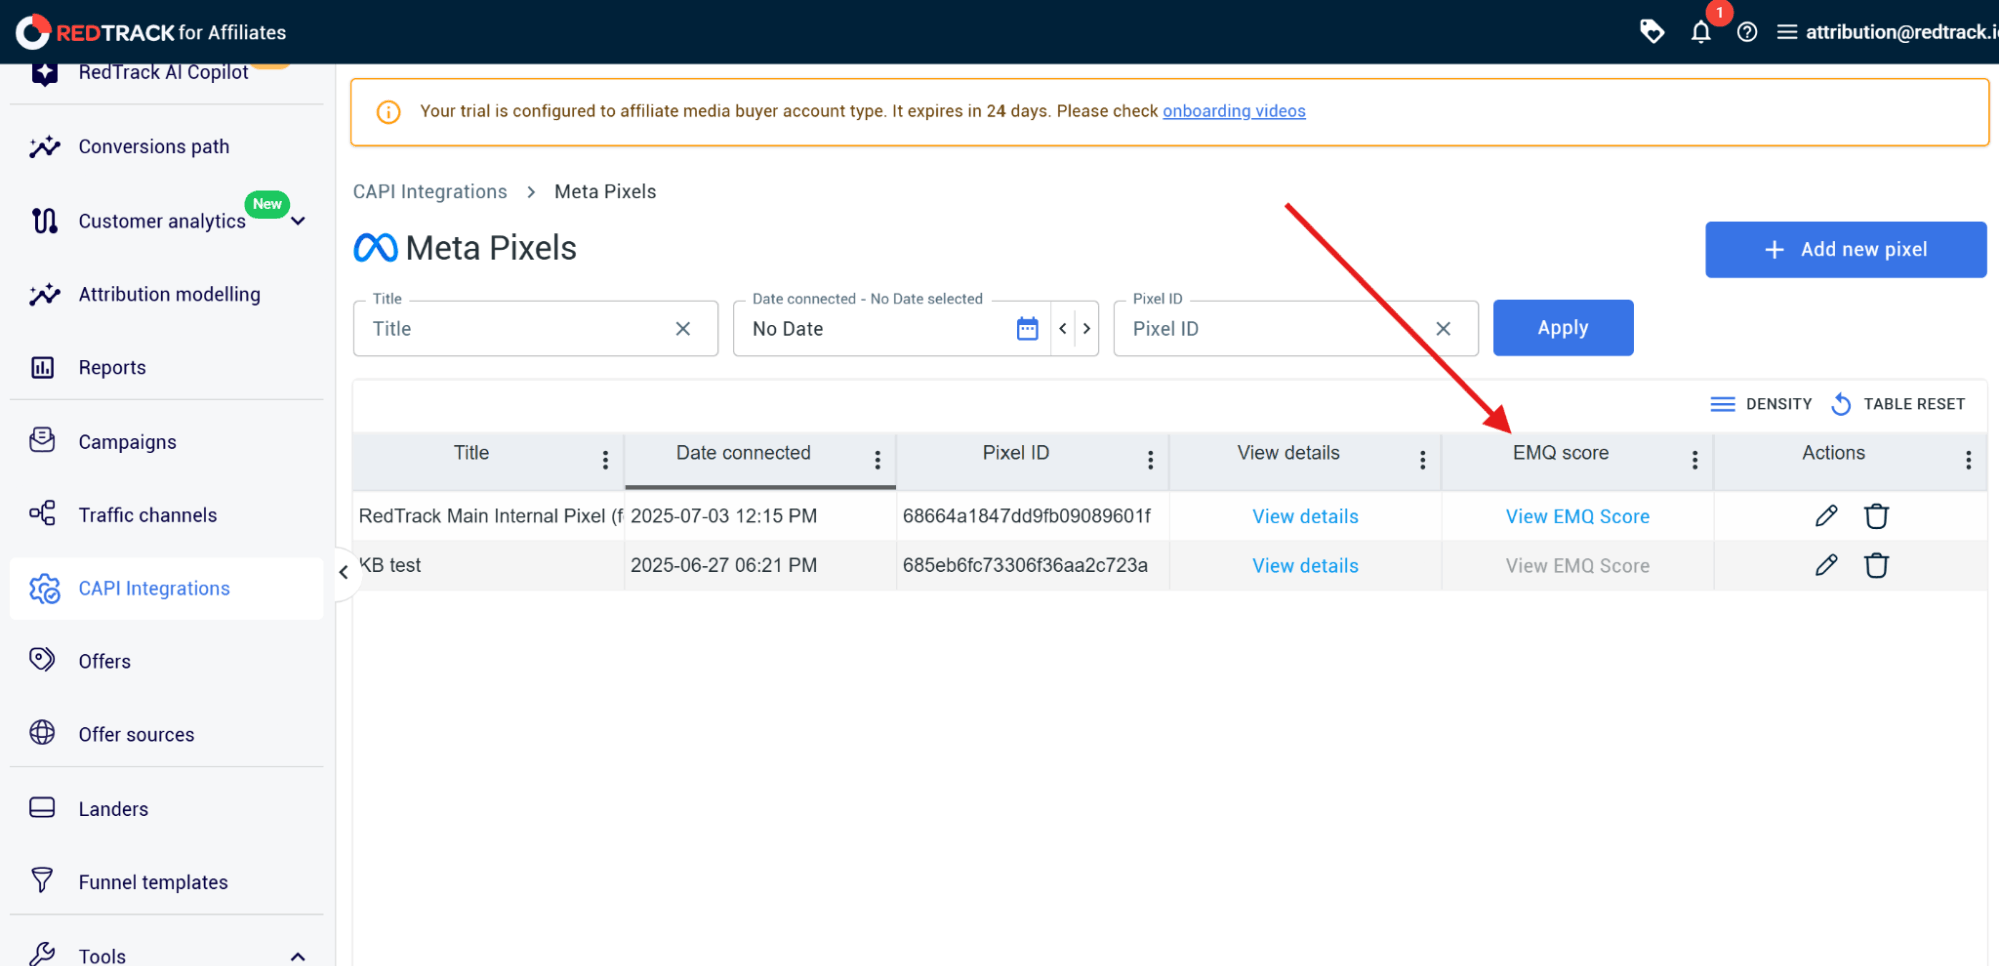The width and height of the screenshot is (1999, 967).
Task: Open Pixel ID column options menu
Action: (x=1150, y=459)
